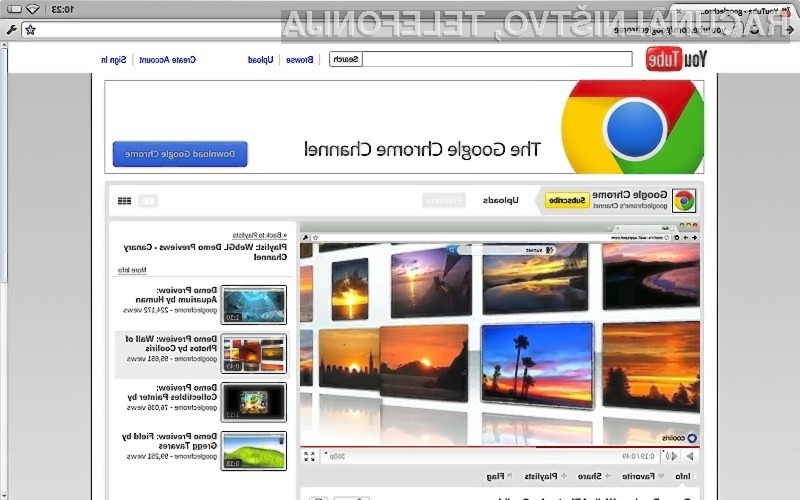Click the Search button

pyautogui.click(x=345, y=59)
